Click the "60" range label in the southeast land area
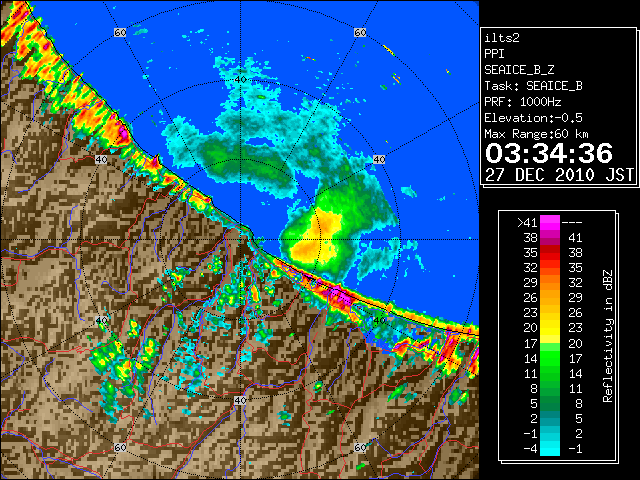The width and height of the screenshot is (640, 480). click(360, 447)
